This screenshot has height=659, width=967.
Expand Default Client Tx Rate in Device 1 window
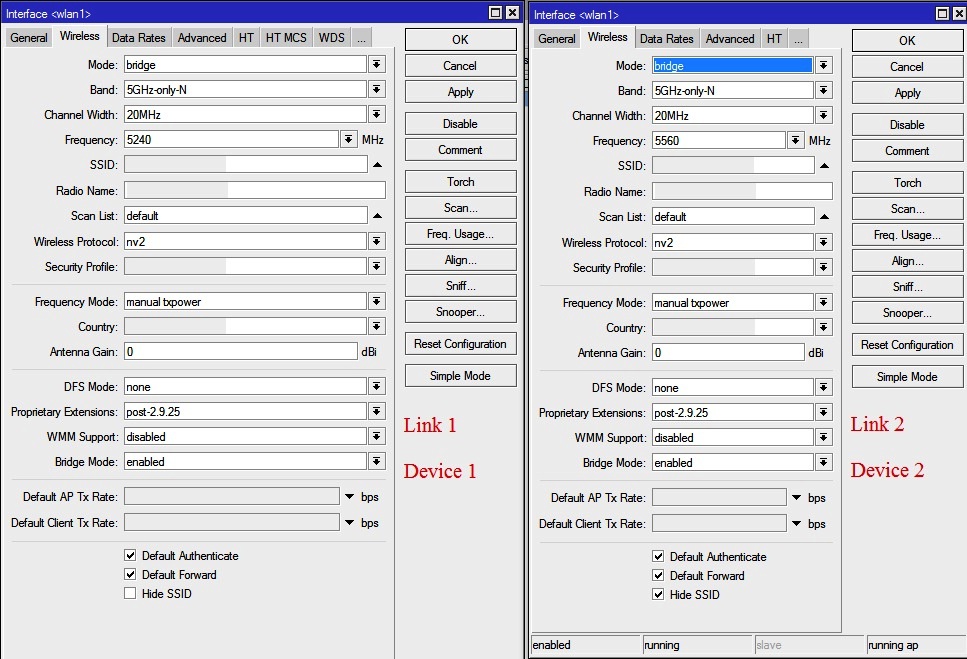349,523
